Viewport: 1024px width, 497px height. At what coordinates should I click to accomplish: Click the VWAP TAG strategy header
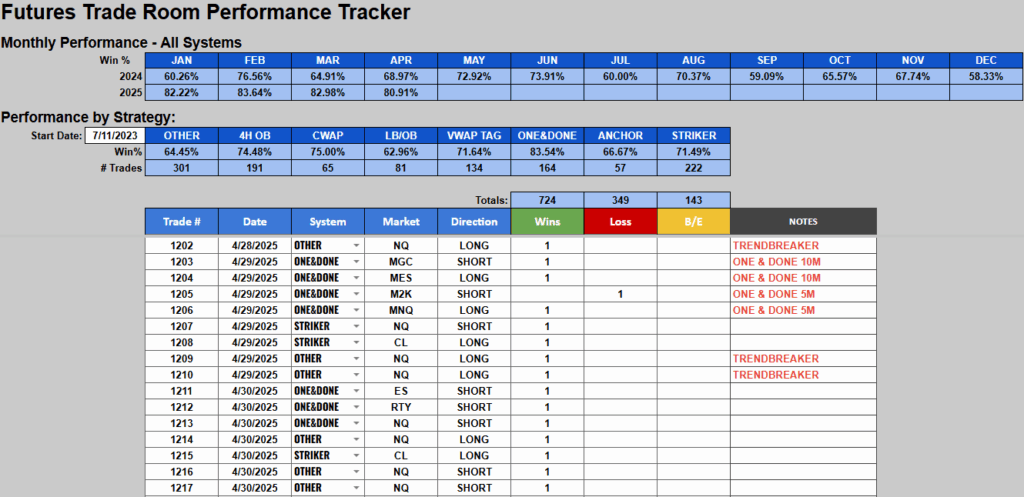point(474,135)
